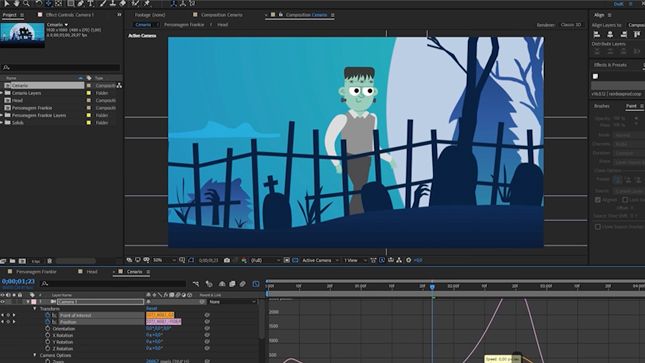Select the Zoom tool in top toolbar
645x363 pixels.
tap(26, 3)
